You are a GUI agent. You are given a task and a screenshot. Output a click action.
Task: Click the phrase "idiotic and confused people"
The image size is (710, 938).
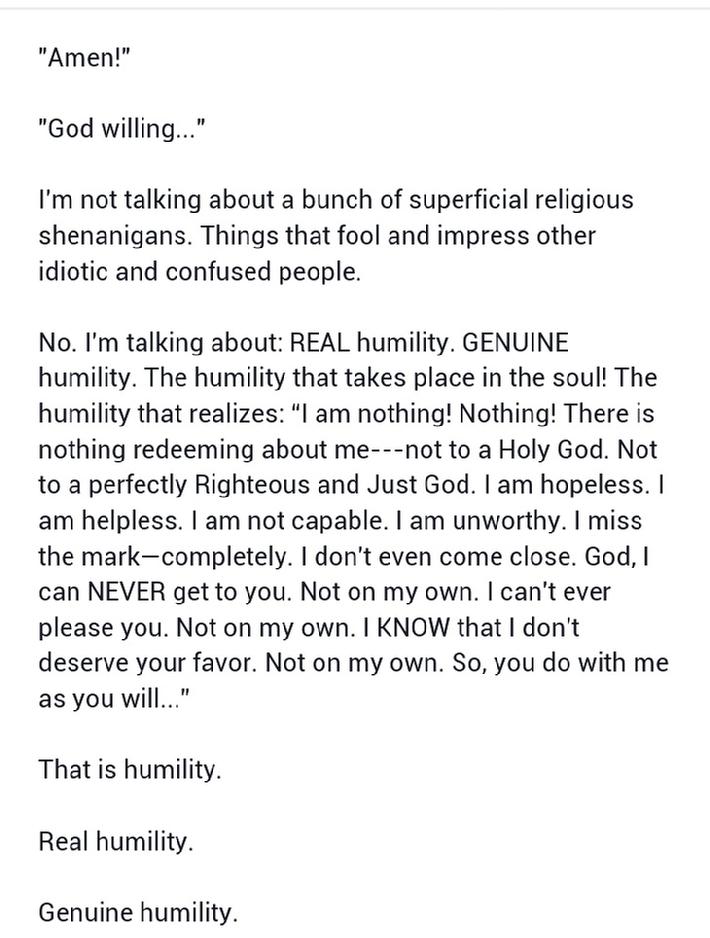(x=198, y=272)
